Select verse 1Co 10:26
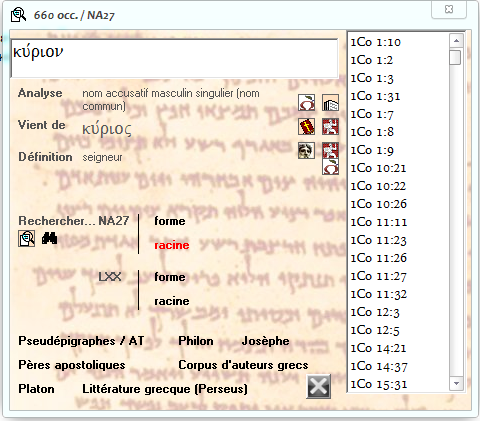The height and width of the screenshot is (421, 480). [379, 204]
